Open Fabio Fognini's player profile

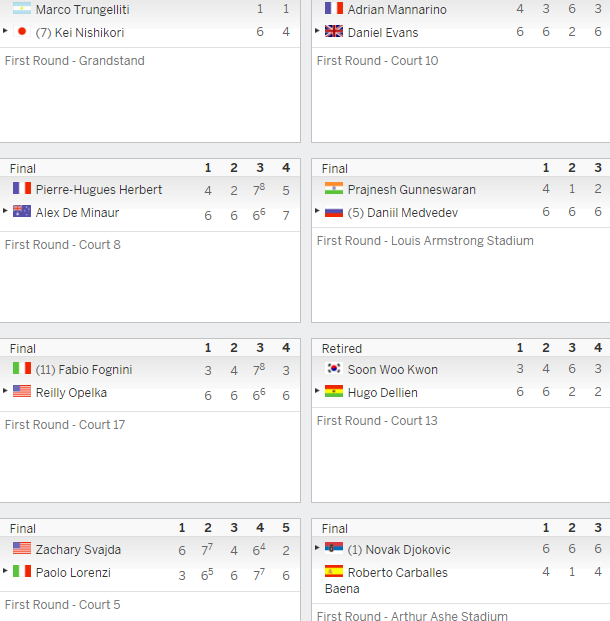[95, 370]
